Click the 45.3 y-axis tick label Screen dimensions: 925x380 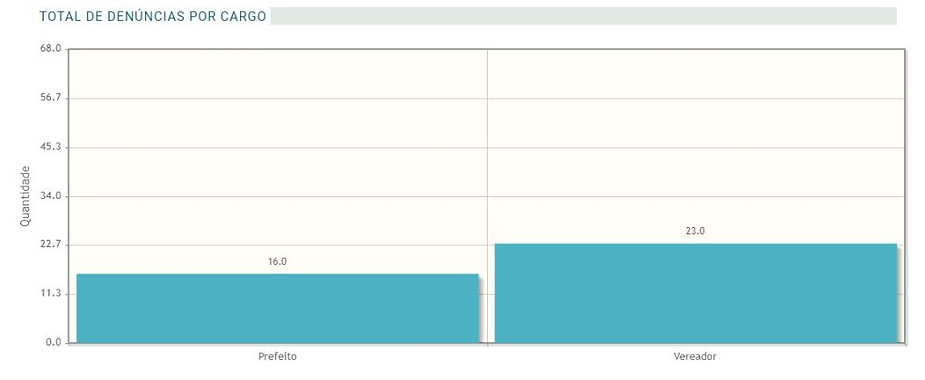(x=51, y=146)
